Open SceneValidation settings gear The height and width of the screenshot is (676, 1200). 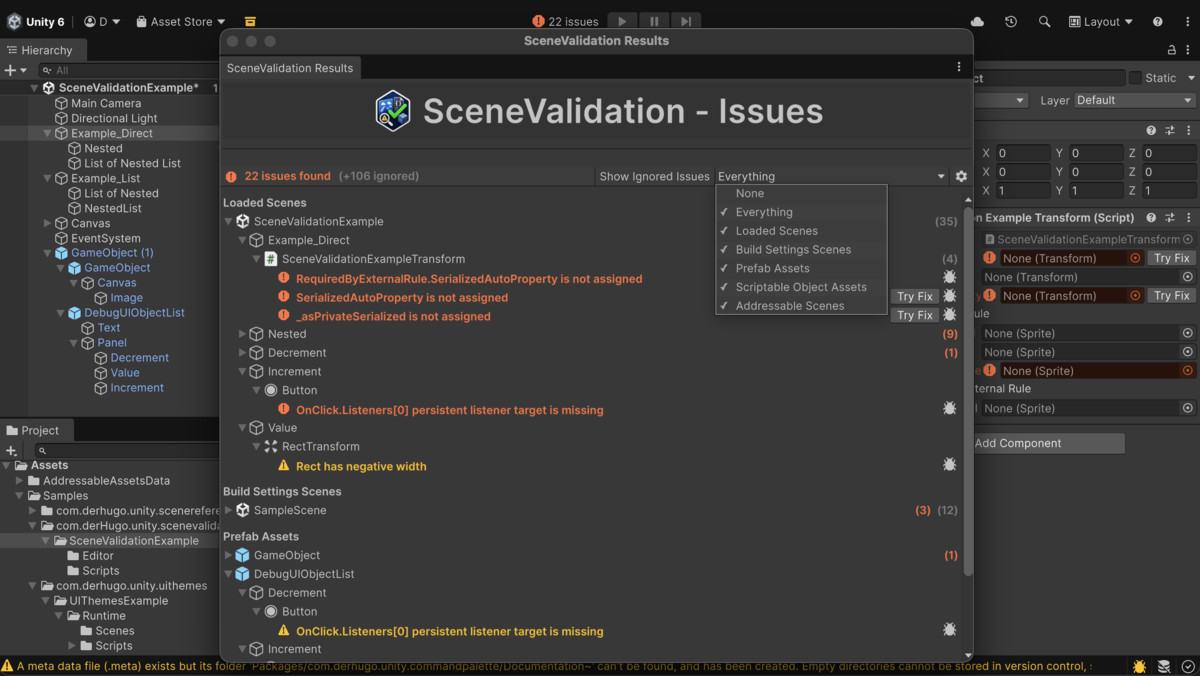click(961, 176)
